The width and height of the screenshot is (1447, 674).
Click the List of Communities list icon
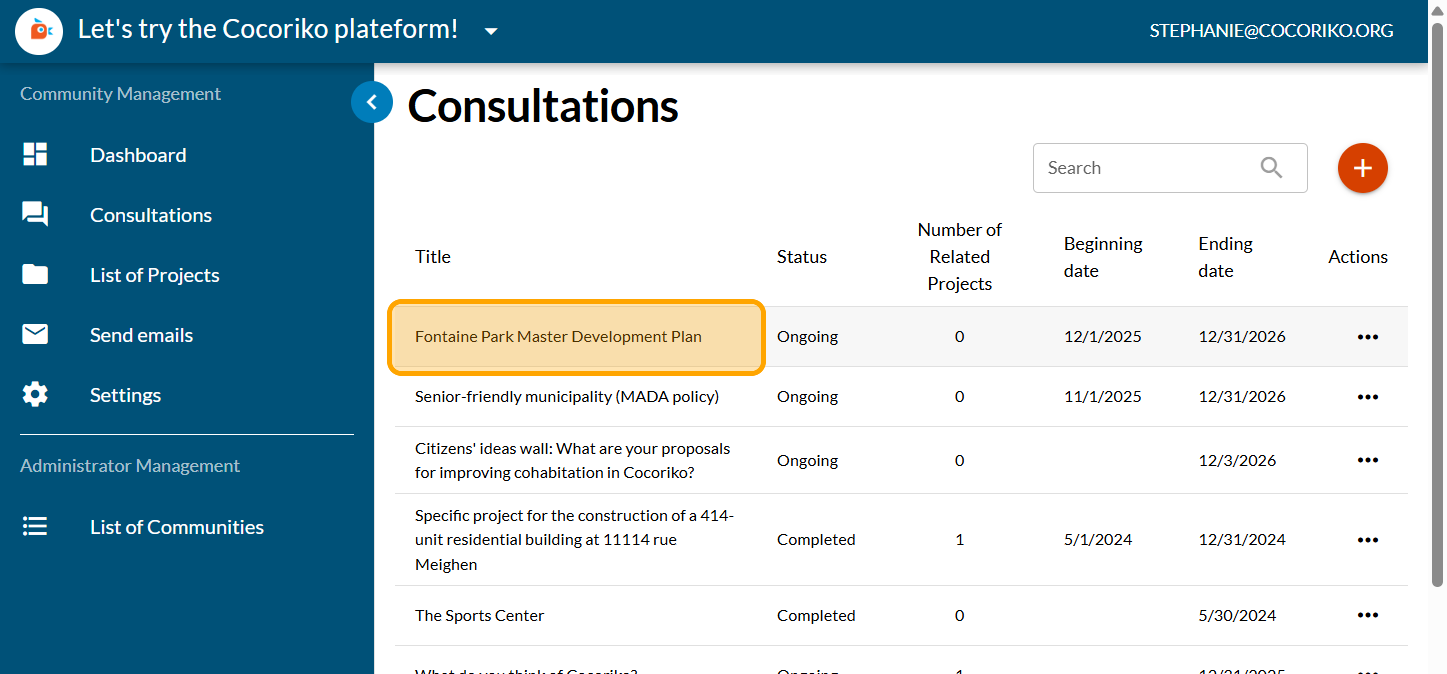click(x=35, y=527)
